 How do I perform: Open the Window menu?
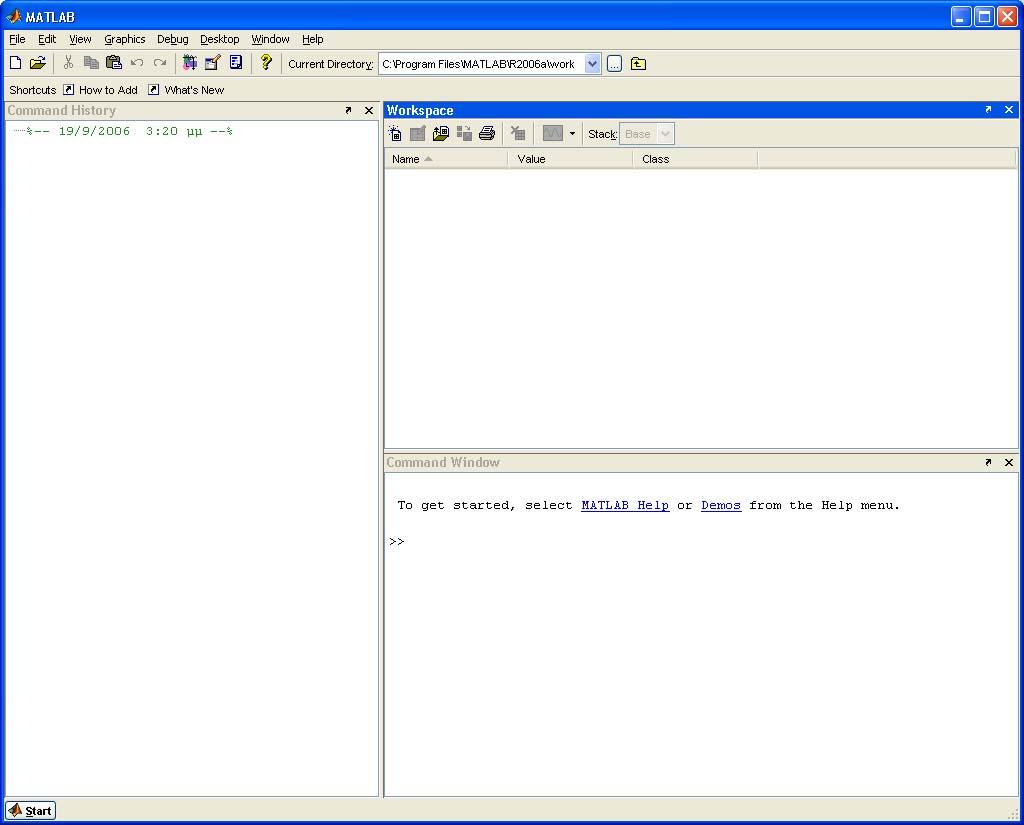coord(270,39)
